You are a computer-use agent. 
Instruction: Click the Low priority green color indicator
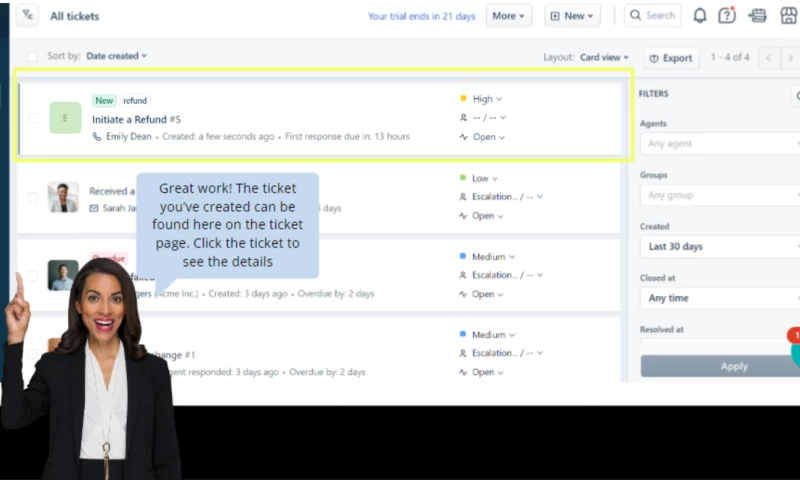click(463, 178)
